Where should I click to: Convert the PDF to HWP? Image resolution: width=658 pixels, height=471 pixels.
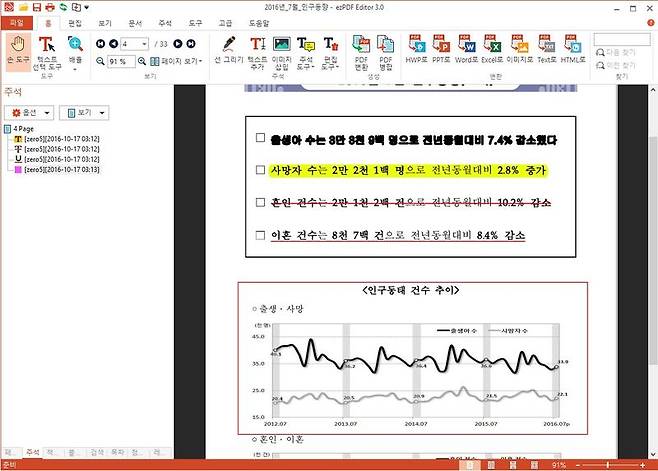pyautogui.click(x=416, y=49)
